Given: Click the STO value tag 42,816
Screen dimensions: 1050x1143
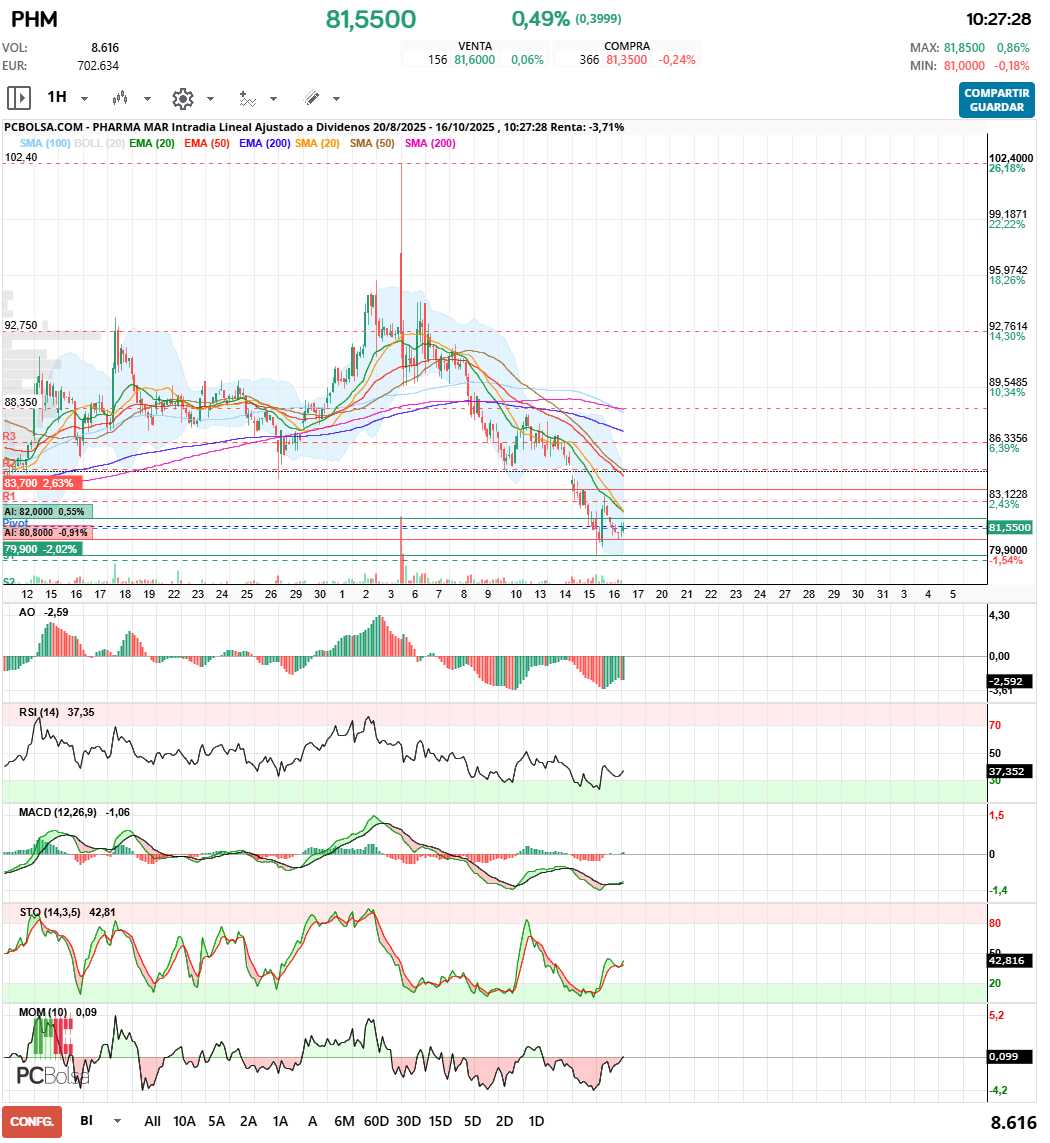Looking at the screenshot, I should [x=1010, y=961].
